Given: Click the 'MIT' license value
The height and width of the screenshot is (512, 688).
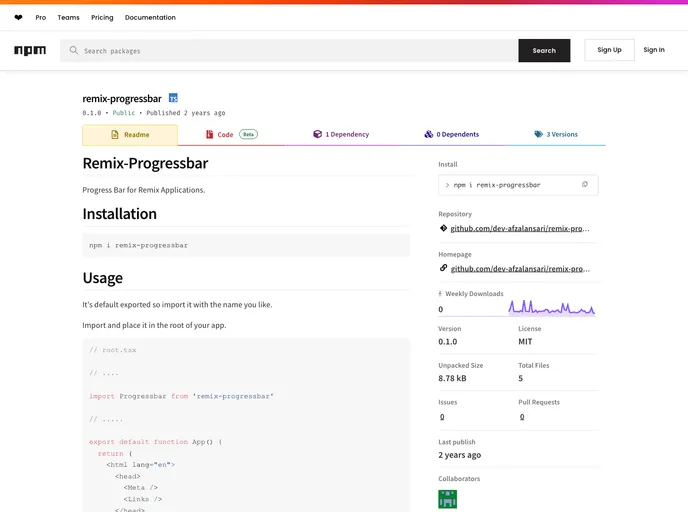Looking at the screenshot, I should [525, 342].
